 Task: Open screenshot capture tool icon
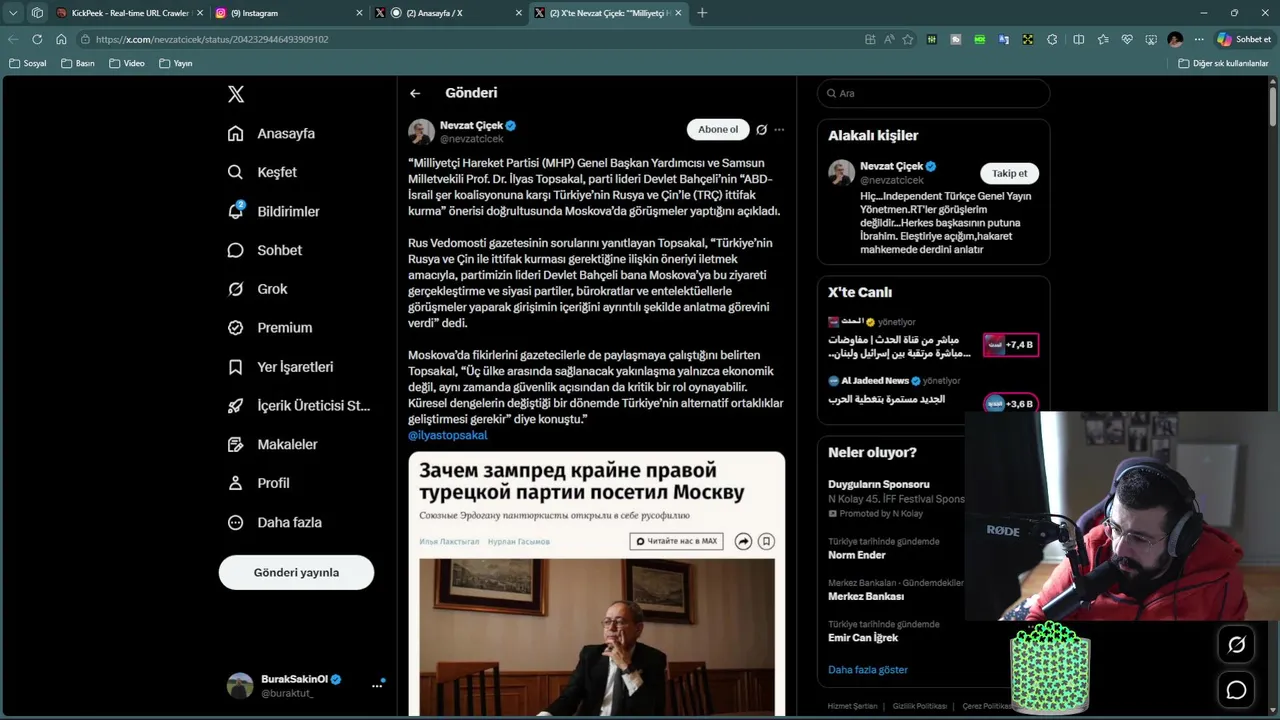click(1151, 39)
